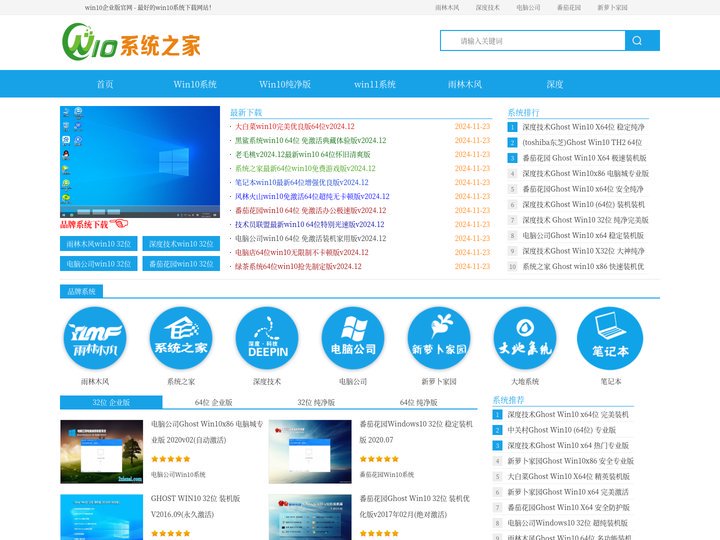Open 技术员联盟最新win10 64位 link
The width and height of the screenshot is (720, 540).
tap(309, 225)
